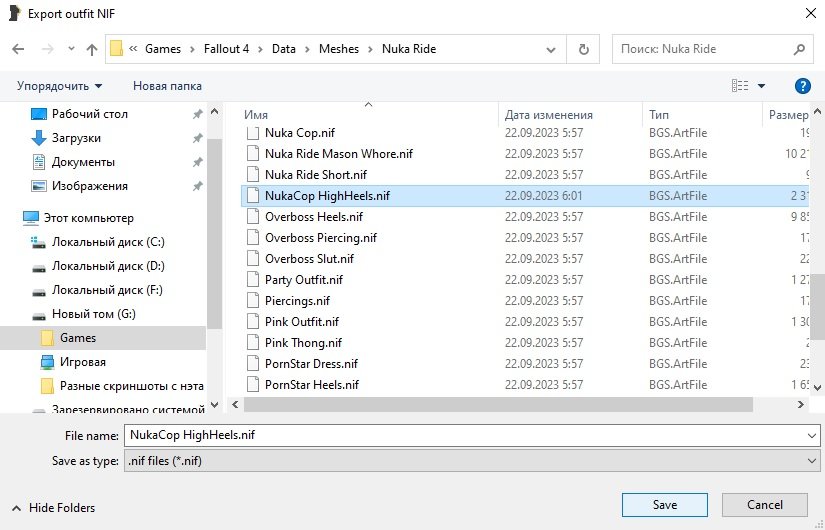The height and width of the screenshot is (530, 825).
Task: Sort files by Дата изменения column
Action: (x=549, y=115)
